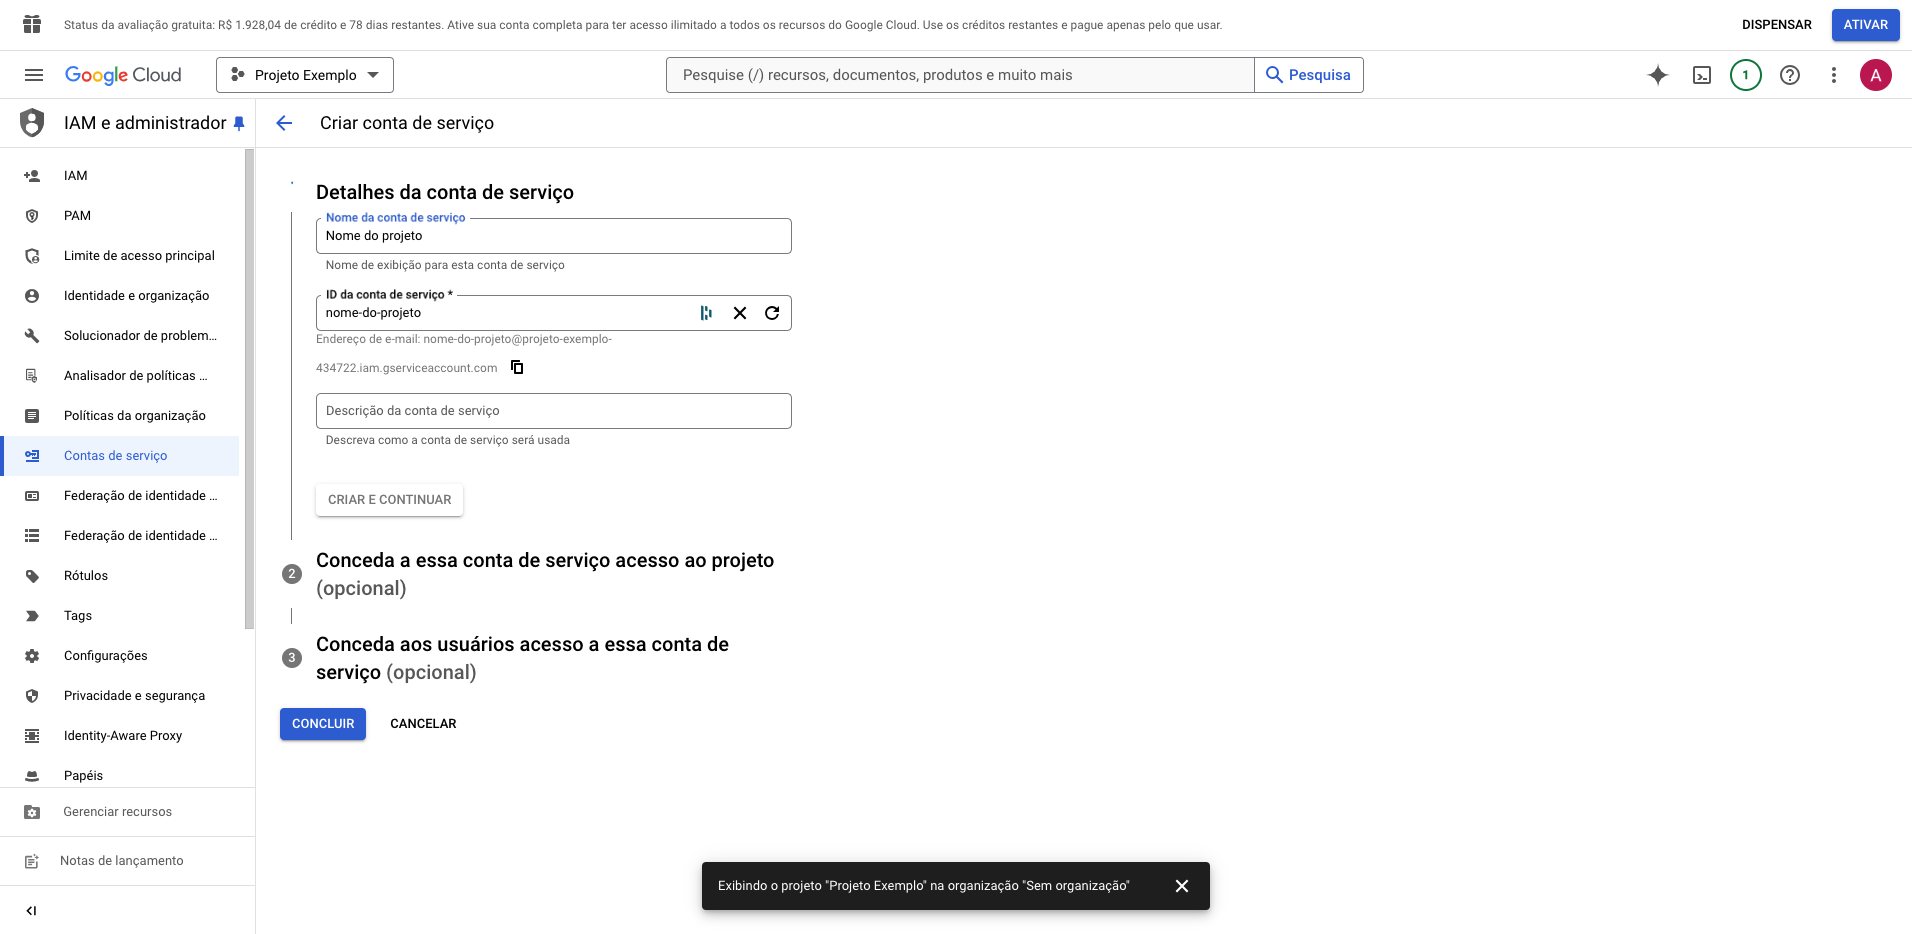Viewport: 1912px width, 934px height.
Task: Collapse the left sidebar navigation
Action: tap(31, 910)
